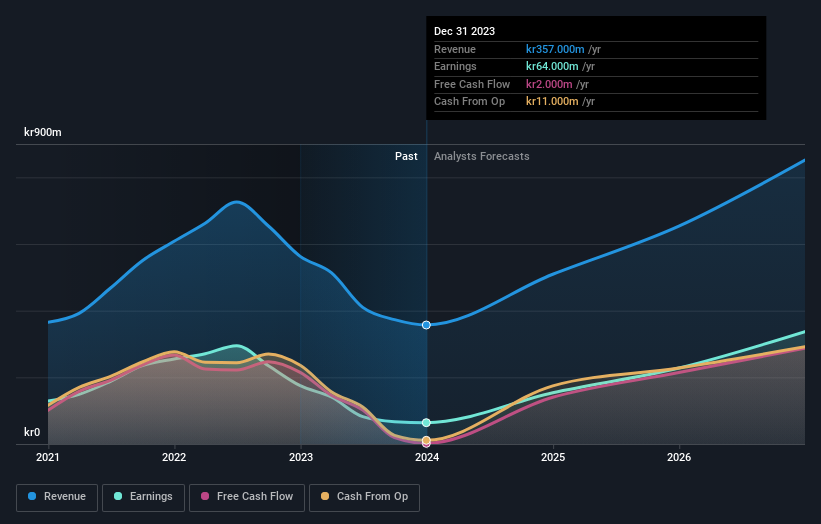Click the Cash From Op label in tooltip
This screenshot has height=524, width=821.
pos(469,102)
